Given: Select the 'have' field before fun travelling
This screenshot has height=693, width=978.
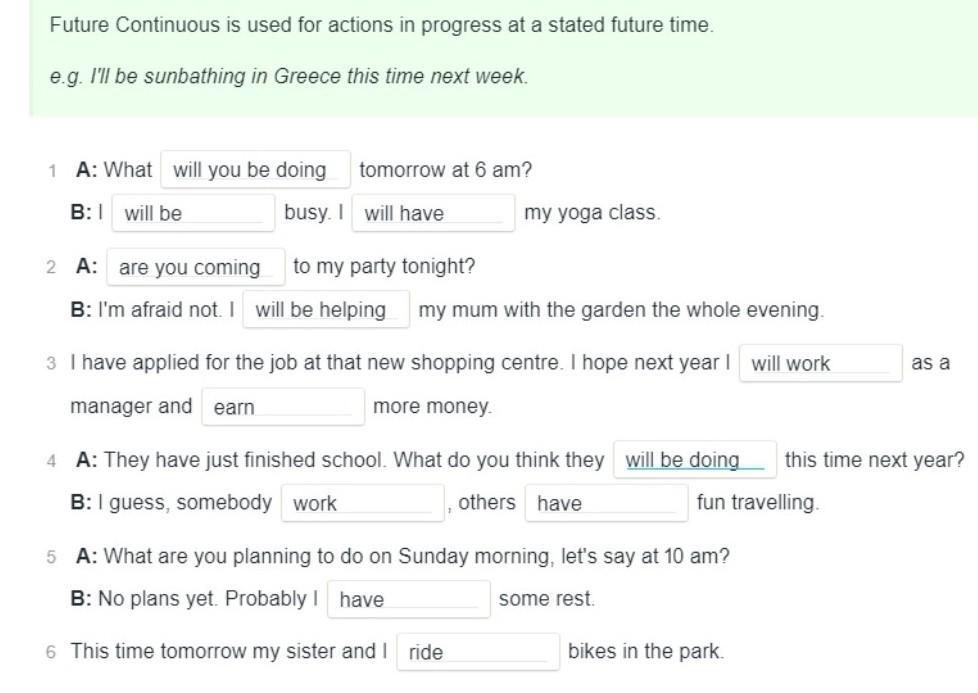Looking at the screenshot, I should 606,503.
